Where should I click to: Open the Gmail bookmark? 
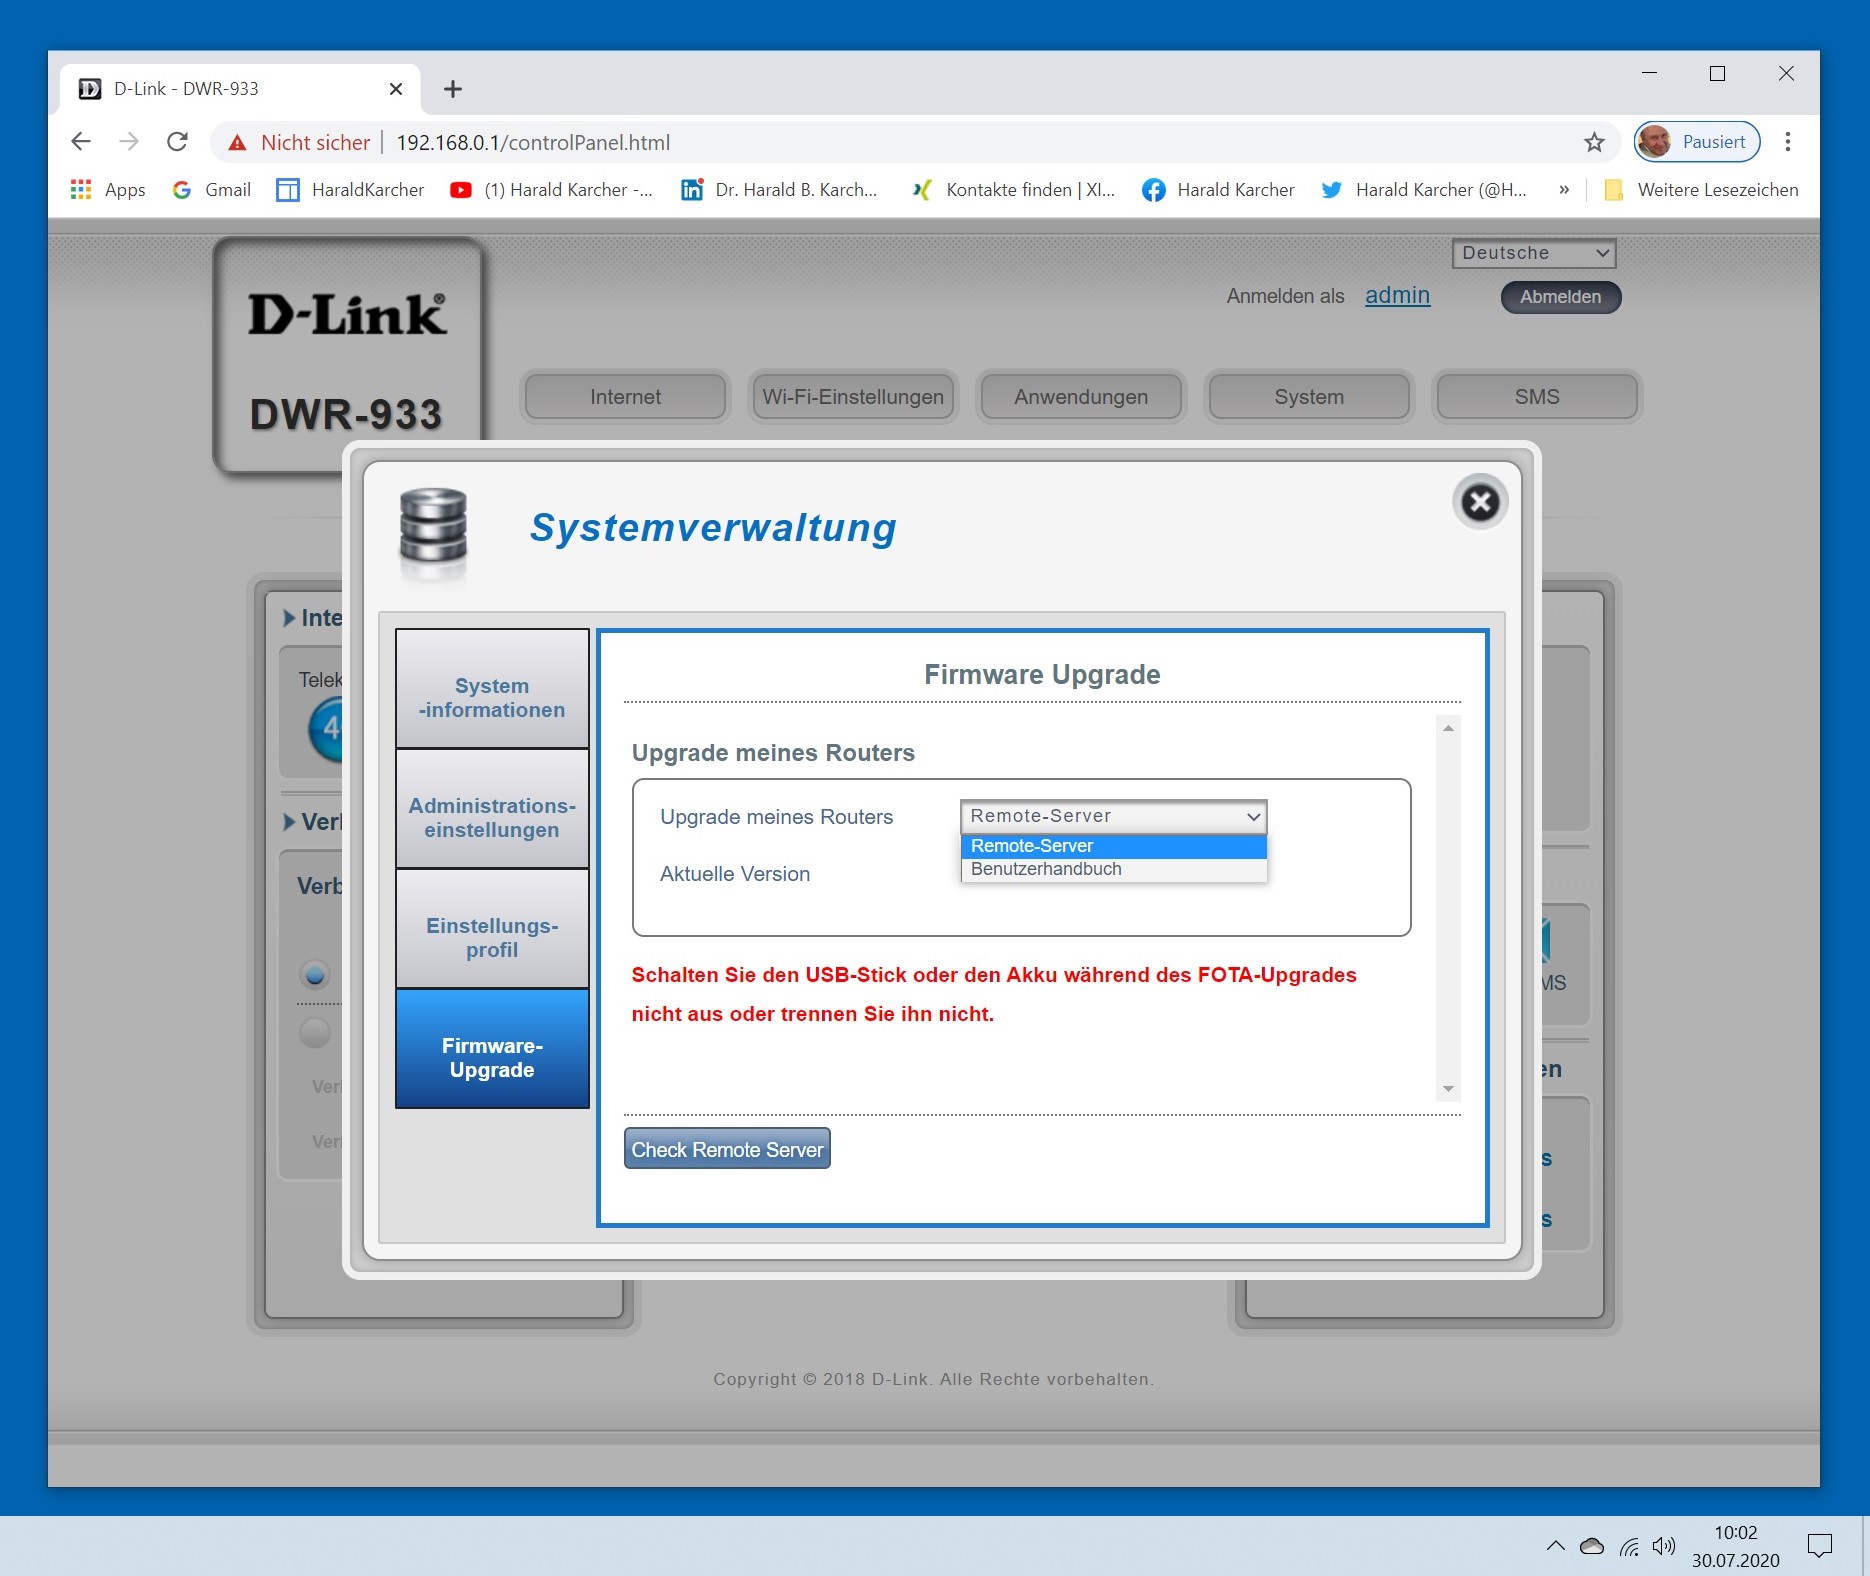pos(211,190)
